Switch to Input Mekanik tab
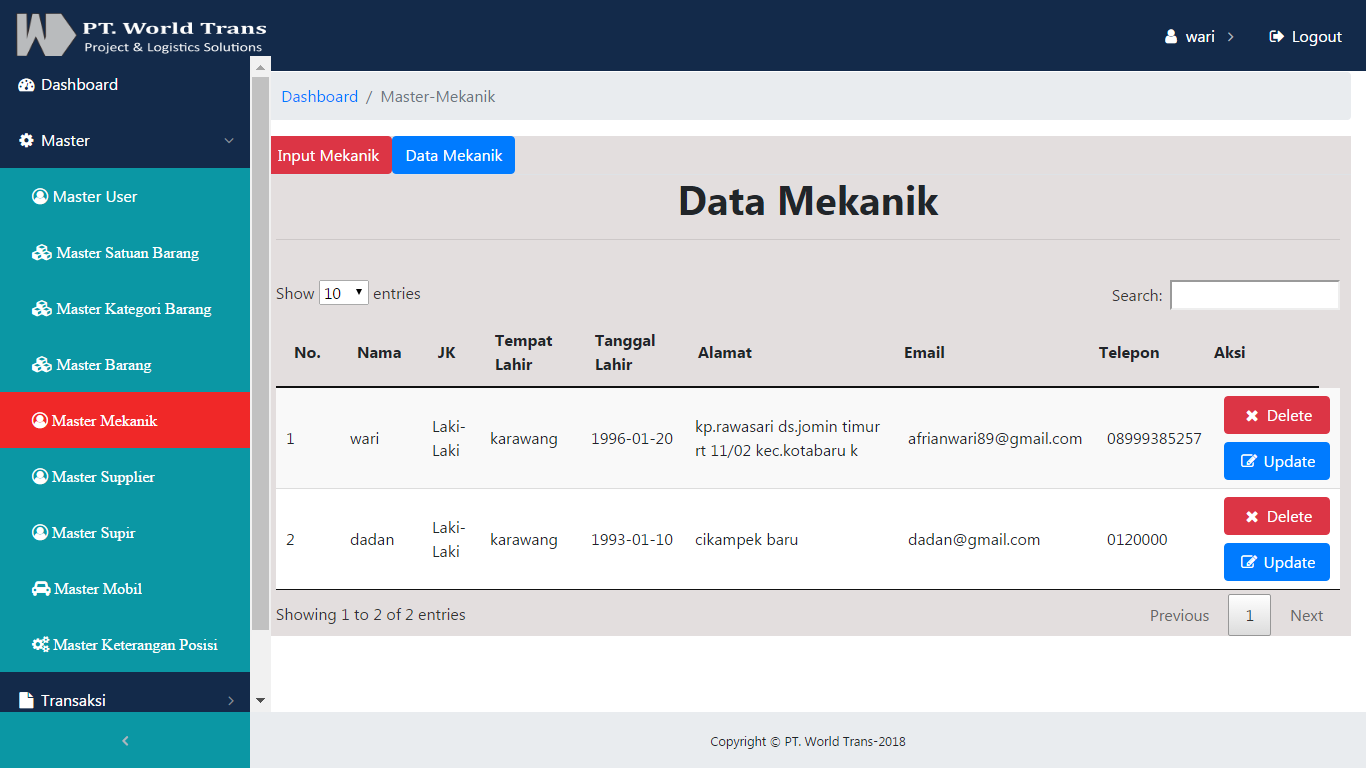1366x768 pixels. (329, 156)
